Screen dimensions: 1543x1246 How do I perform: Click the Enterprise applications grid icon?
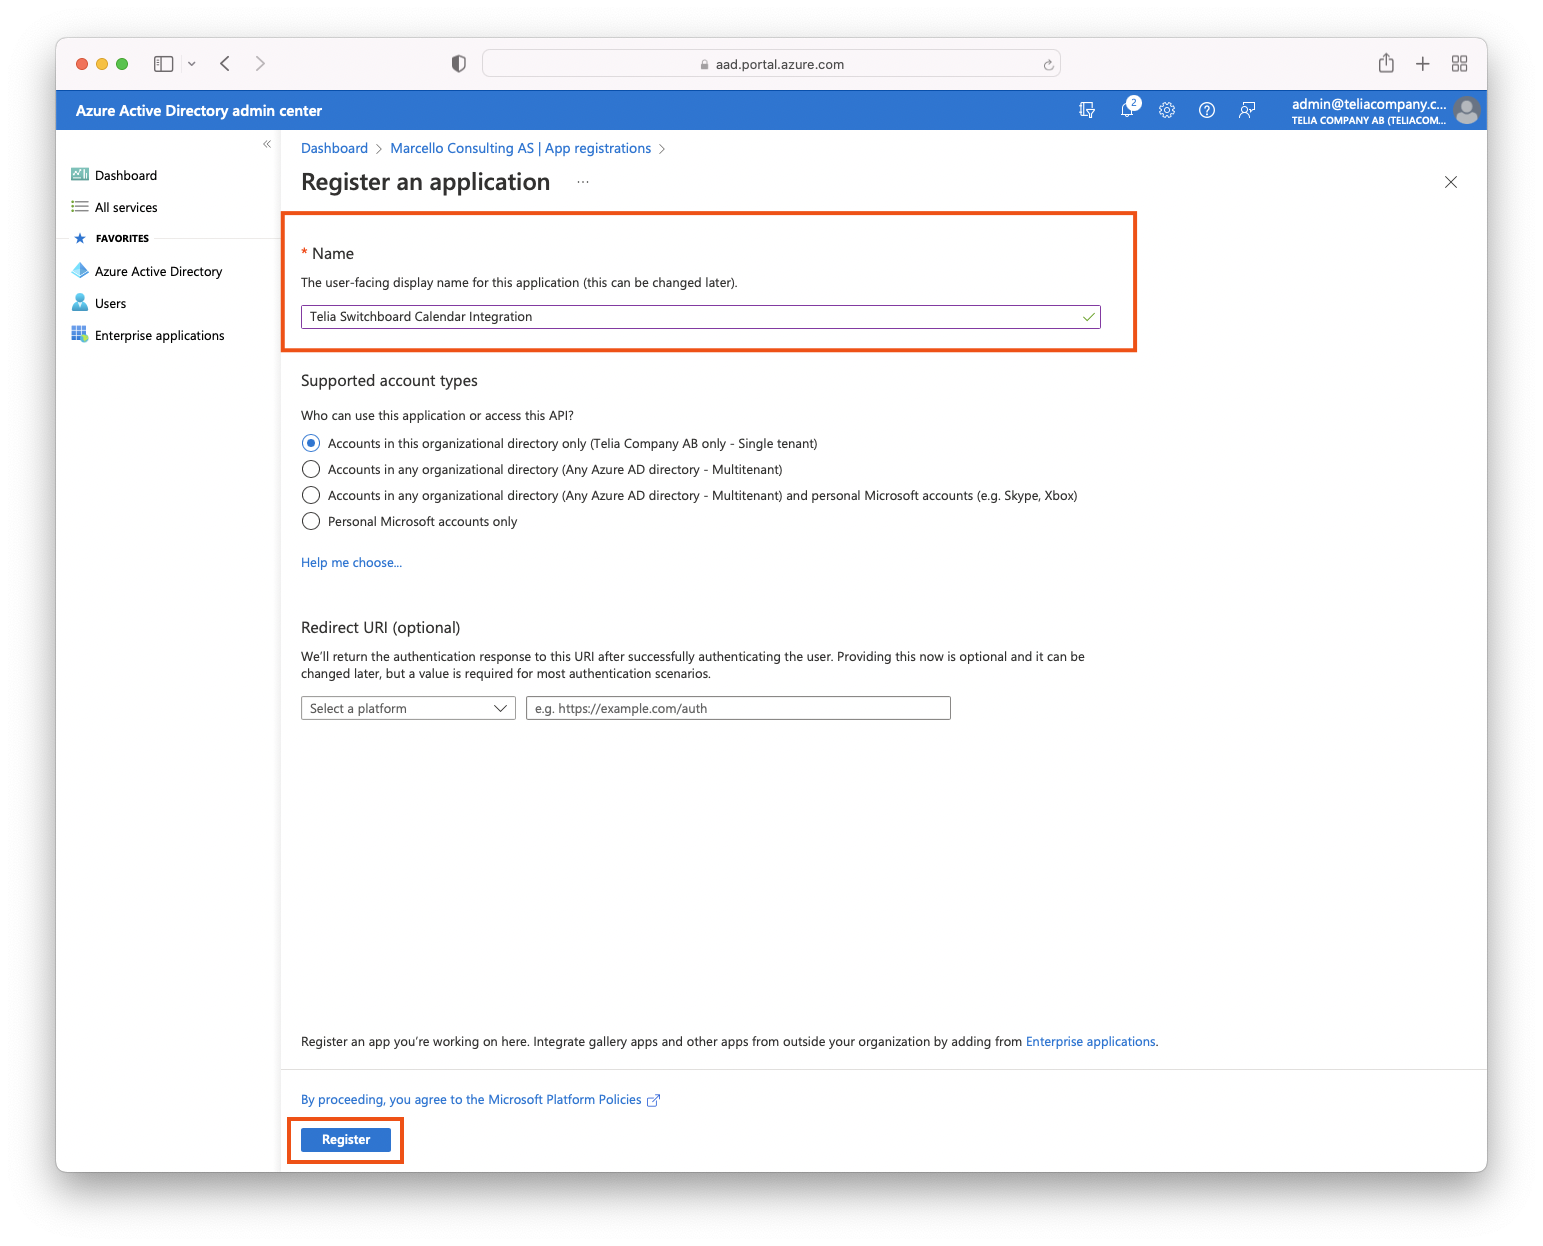click(80, 335)
